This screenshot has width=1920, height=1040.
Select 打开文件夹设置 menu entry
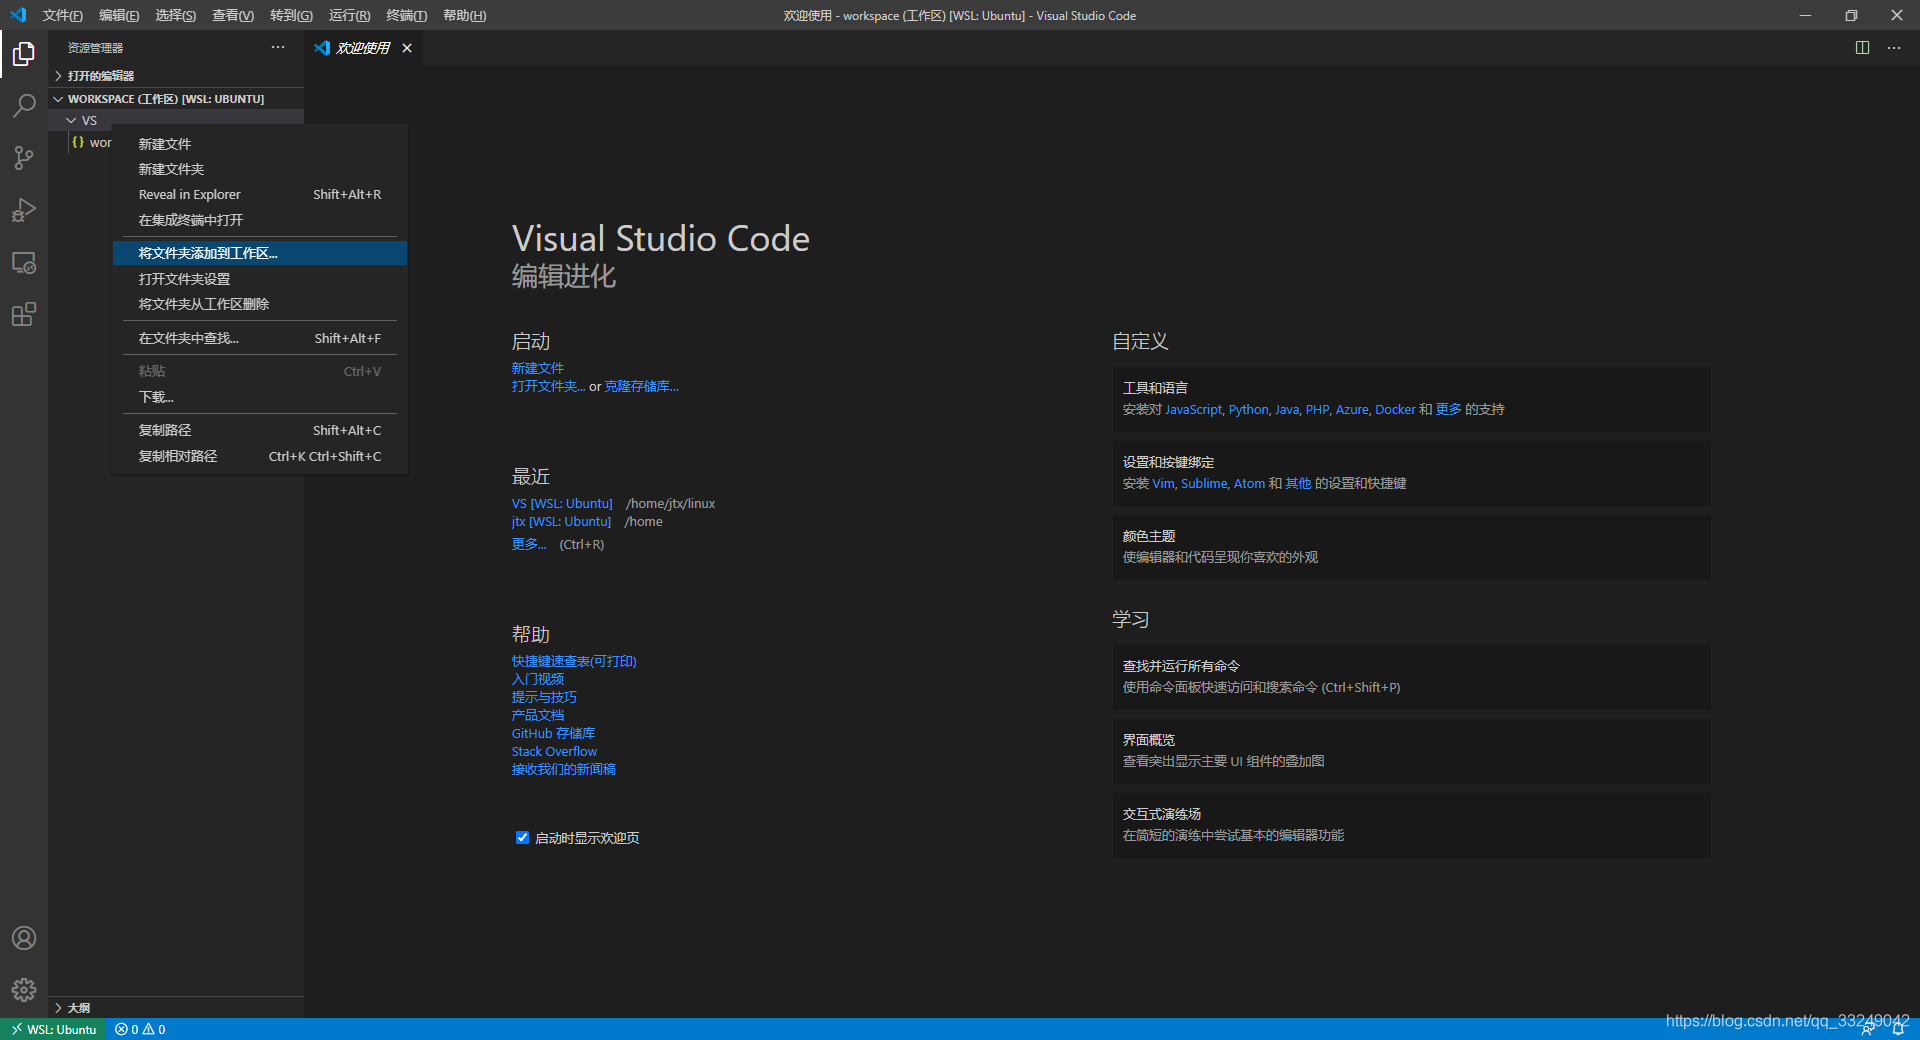pyautogui.click(x=260, y=279)
